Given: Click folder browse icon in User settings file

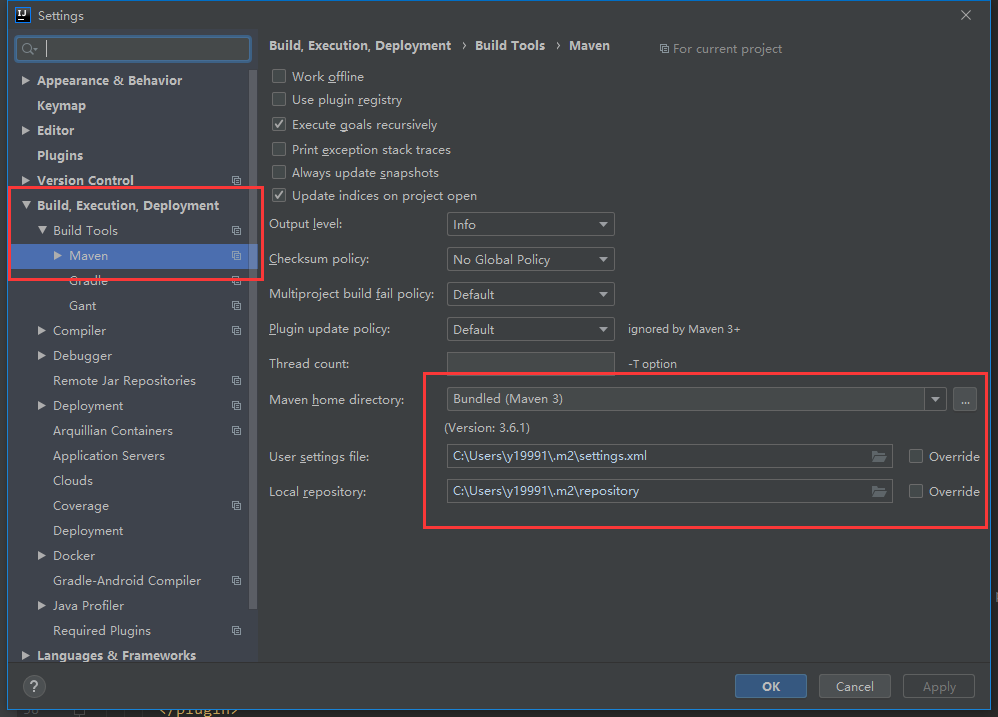Looking at the screenshot, I should 879,456.
